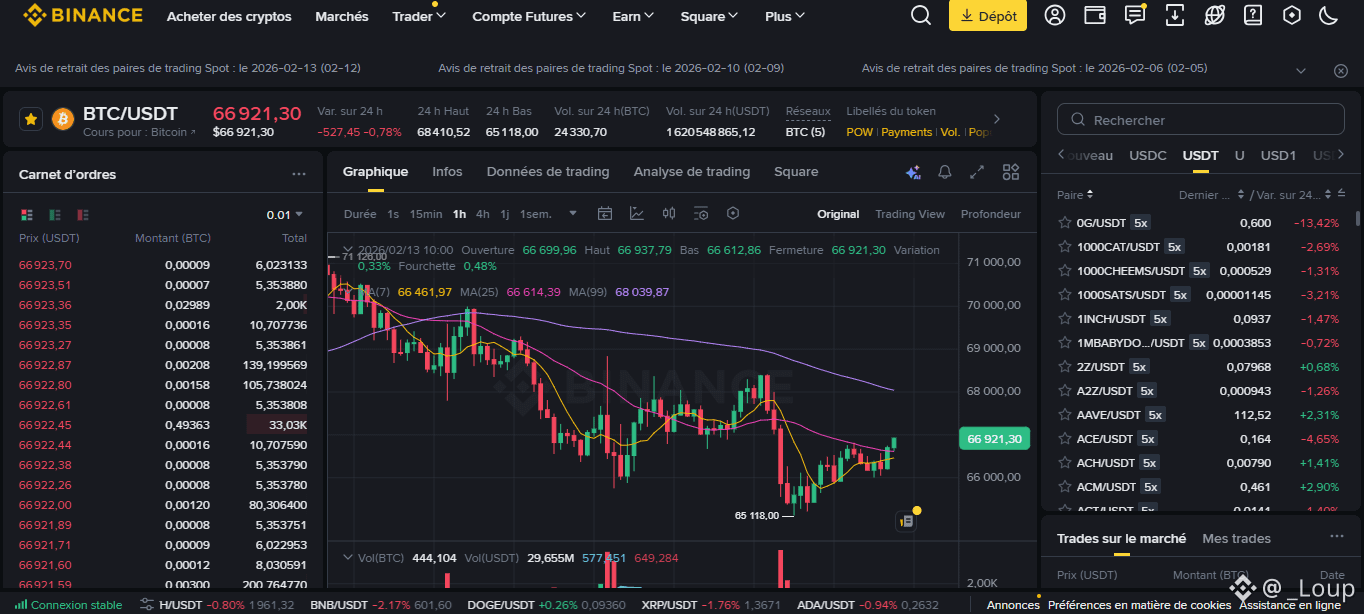Select the USDC market tab
This screenshot has width=1364, height=614.
coord(1148,155)
